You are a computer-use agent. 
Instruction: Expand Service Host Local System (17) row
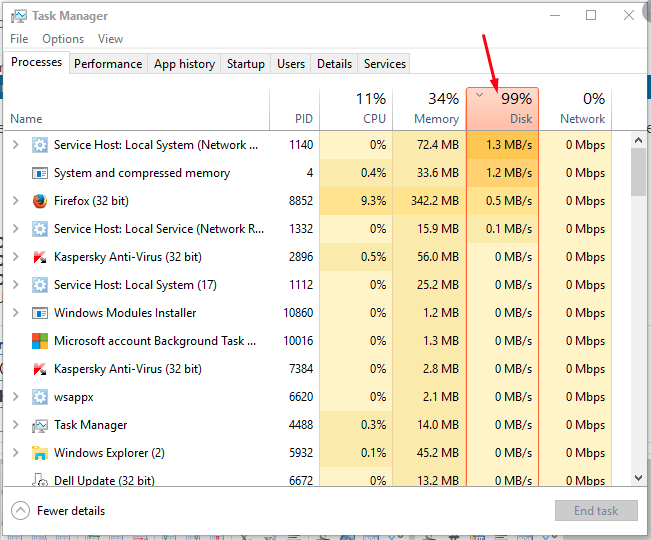16,285
